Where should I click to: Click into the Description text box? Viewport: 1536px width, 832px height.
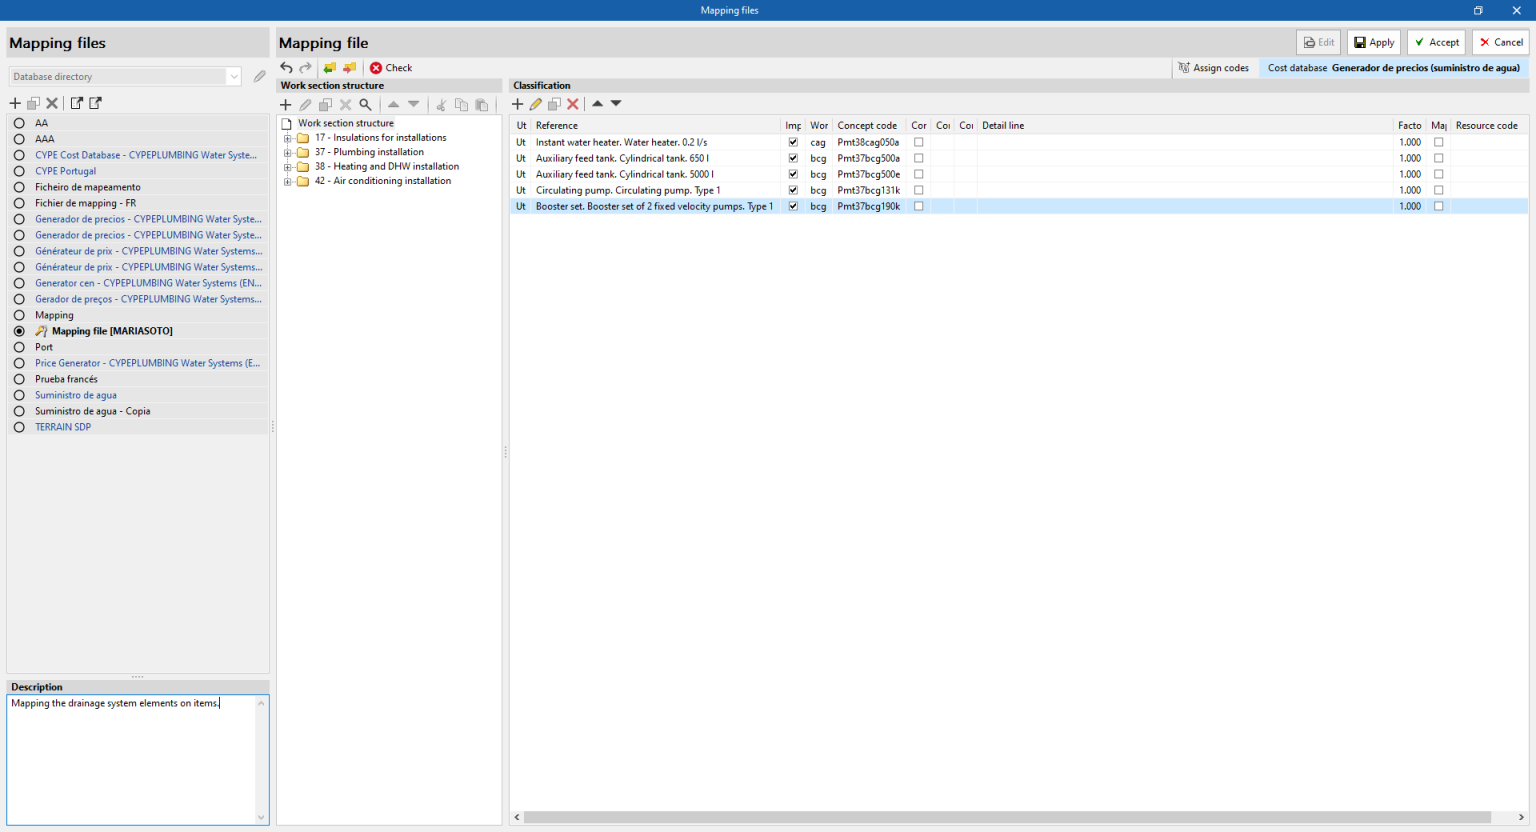tap(131, 760)
